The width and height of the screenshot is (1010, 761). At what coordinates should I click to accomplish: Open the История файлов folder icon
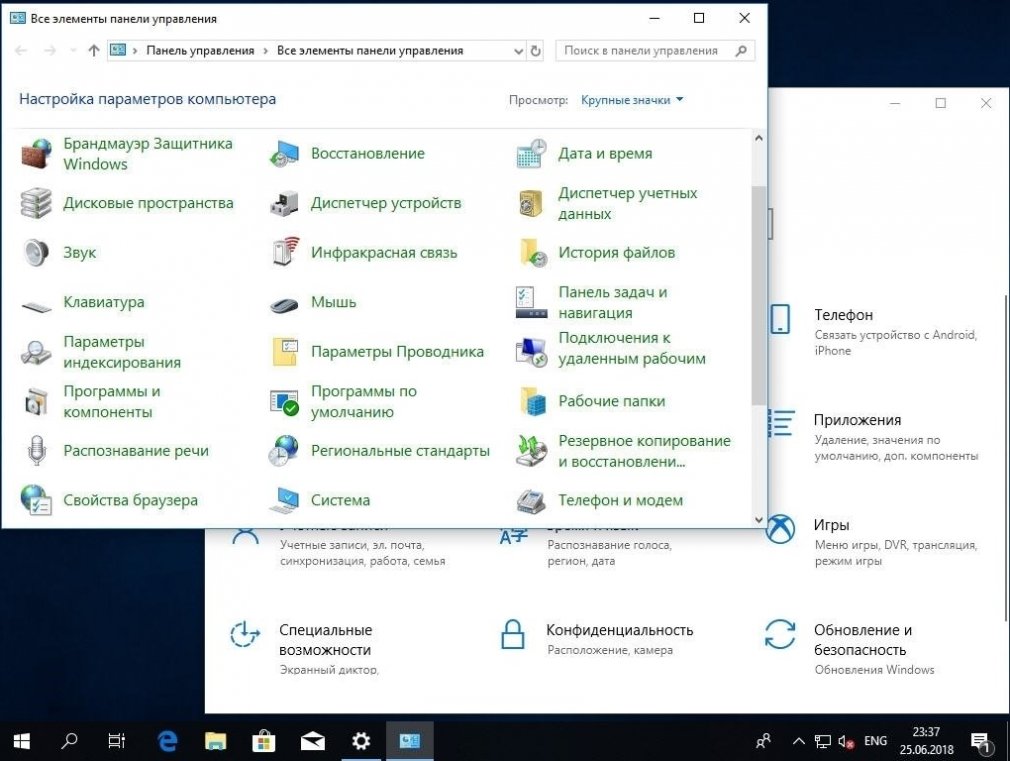(x=533, y=253)
